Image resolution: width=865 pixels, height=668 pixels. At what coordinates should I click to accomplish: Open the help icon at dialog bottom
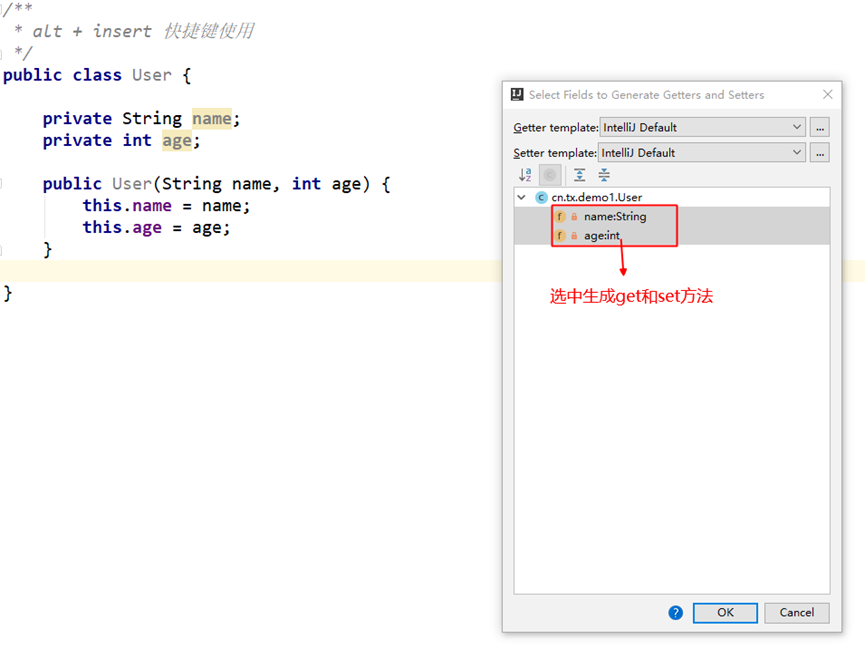click(675, 612)
